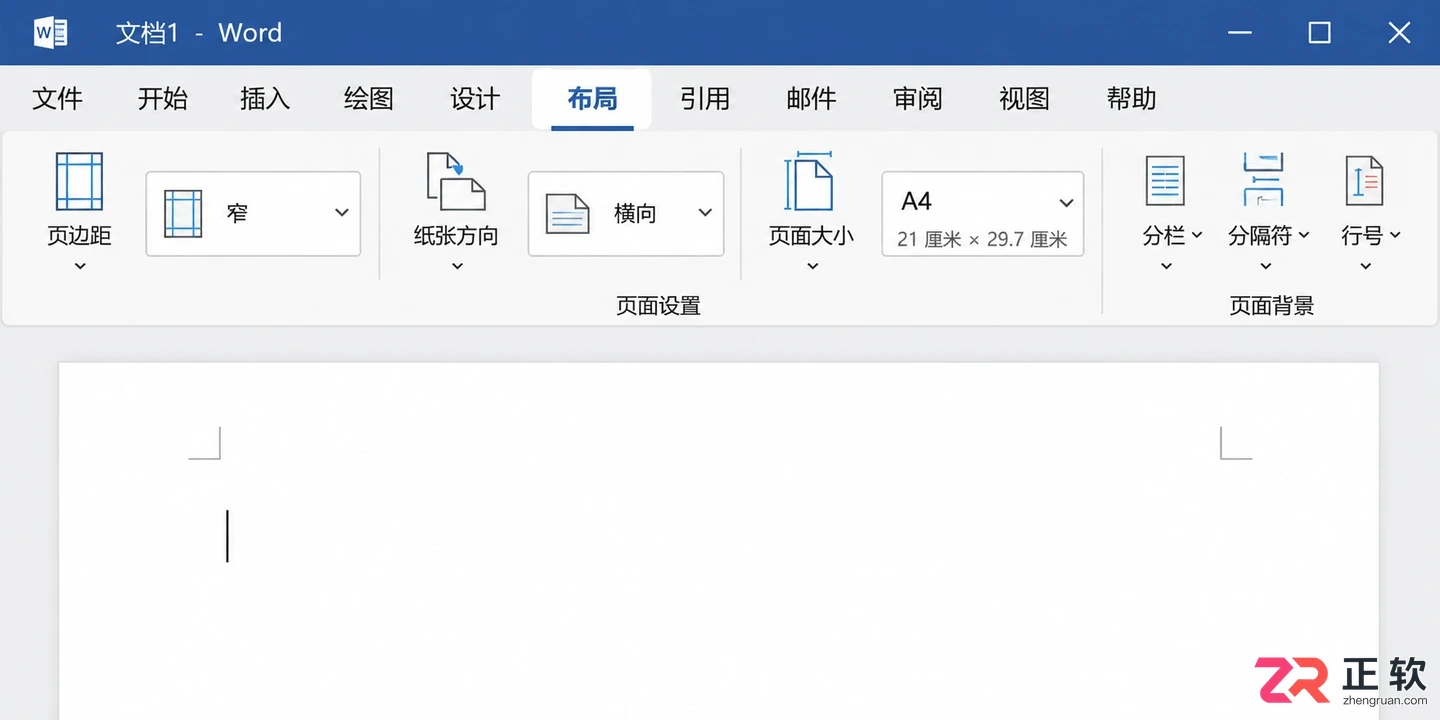The height and width of the screenshot is (720, 1440).
Task: Click the 页面大小 button label
Action: coord(811,236)
